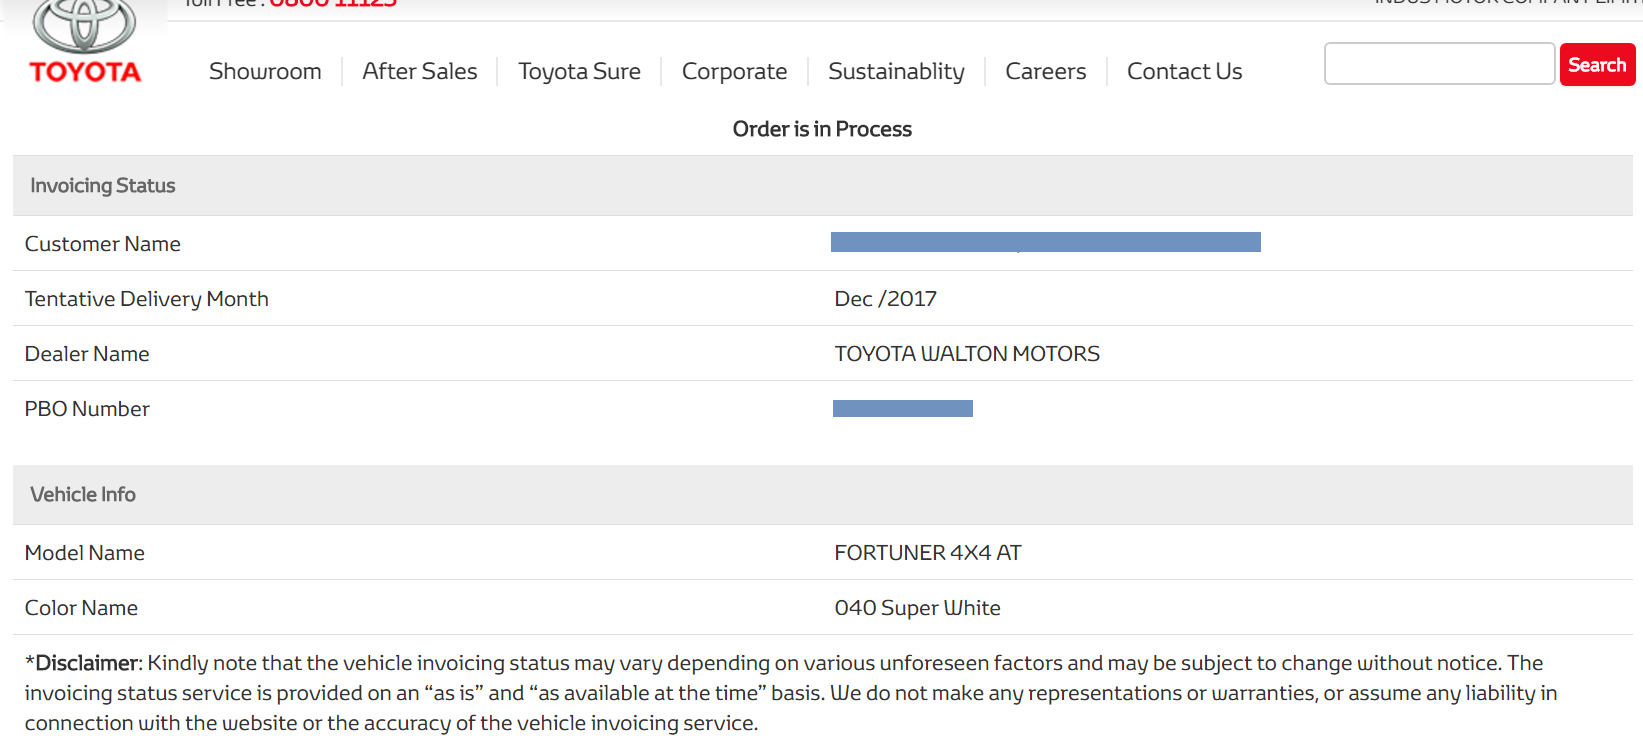Open the Toyota Sure menu

coord(579,72)
